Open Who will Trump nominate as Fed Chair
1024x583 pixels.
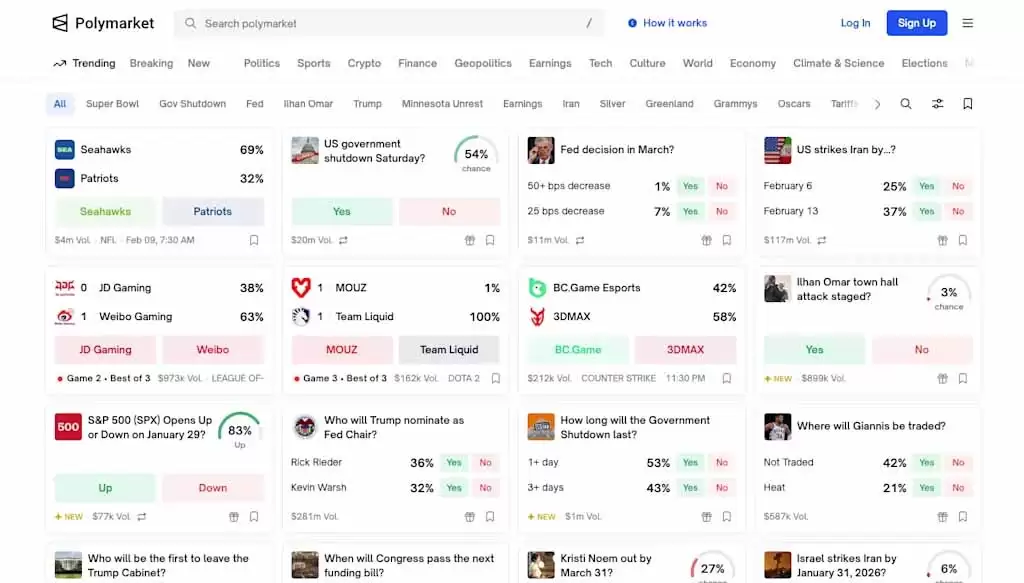click(x=394, y=428)
